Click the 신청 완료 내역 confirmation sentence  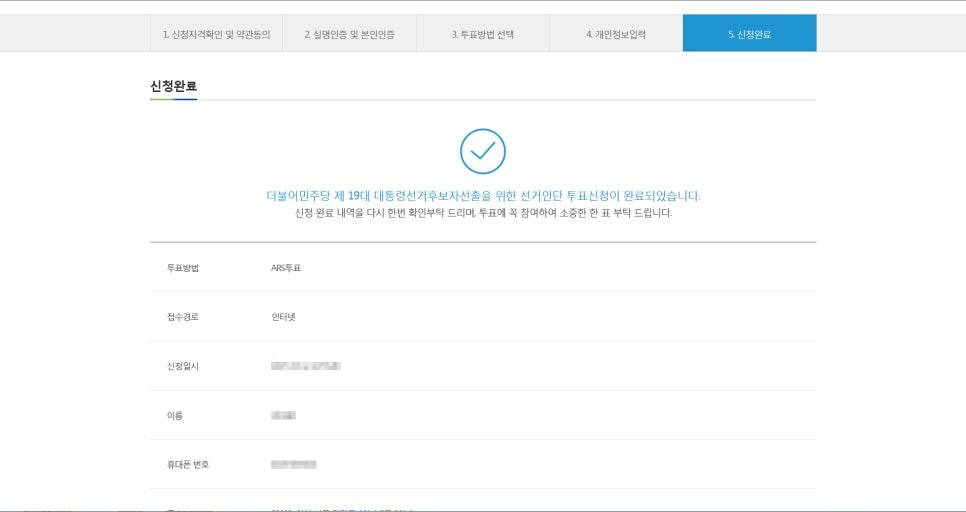coord(483,214)
